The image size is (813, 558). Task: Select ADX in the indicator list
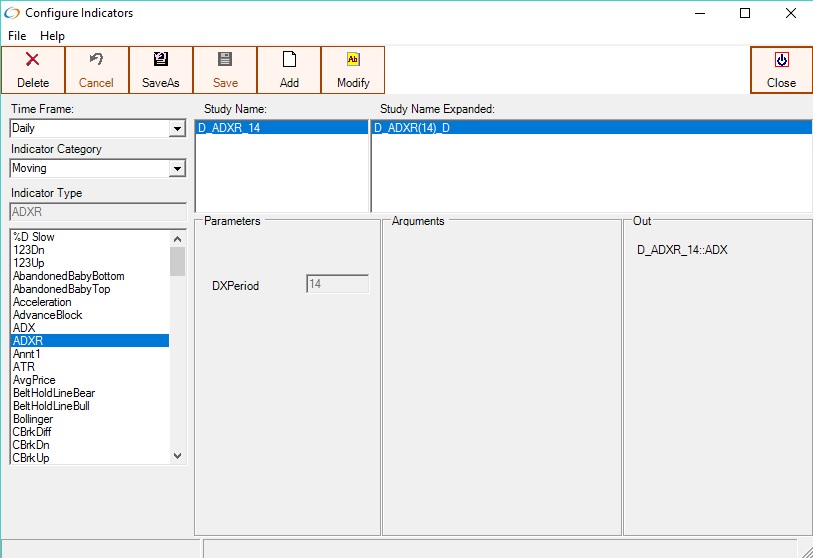click(x=24, y=328)
